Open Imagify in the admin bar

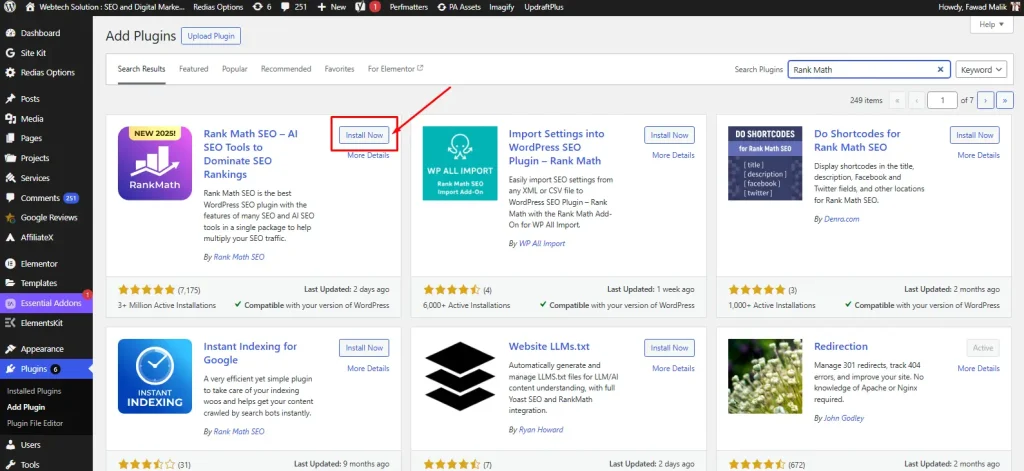(504, 7)
